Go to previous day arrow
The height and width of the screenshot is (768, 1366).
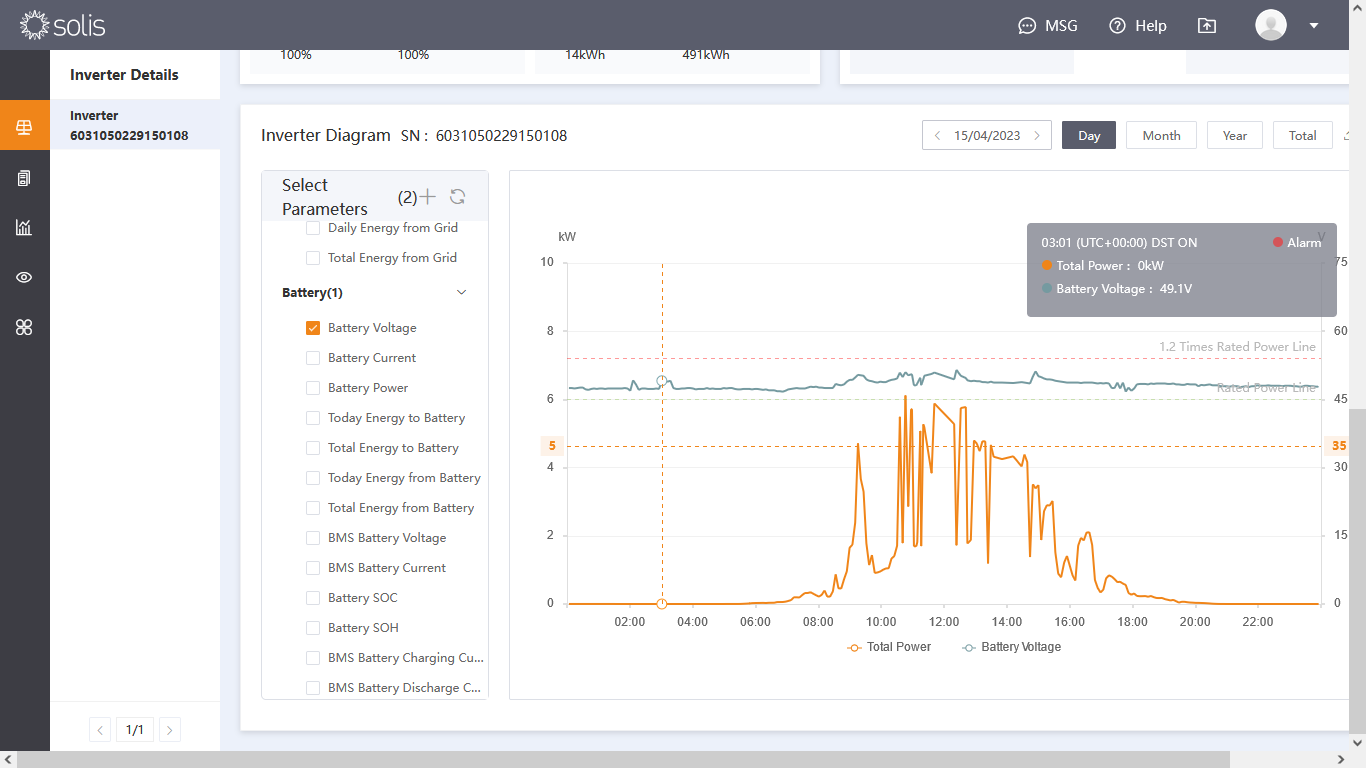click(x=937, y=136)
